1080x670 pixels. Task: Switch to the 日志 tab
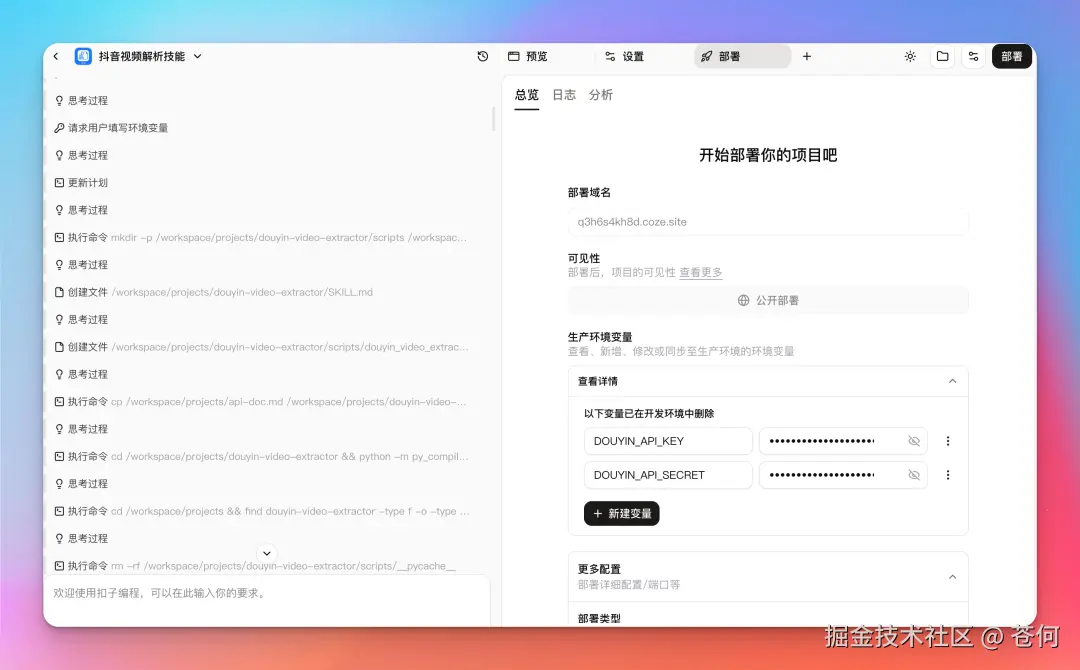click(x=563, y=95)
